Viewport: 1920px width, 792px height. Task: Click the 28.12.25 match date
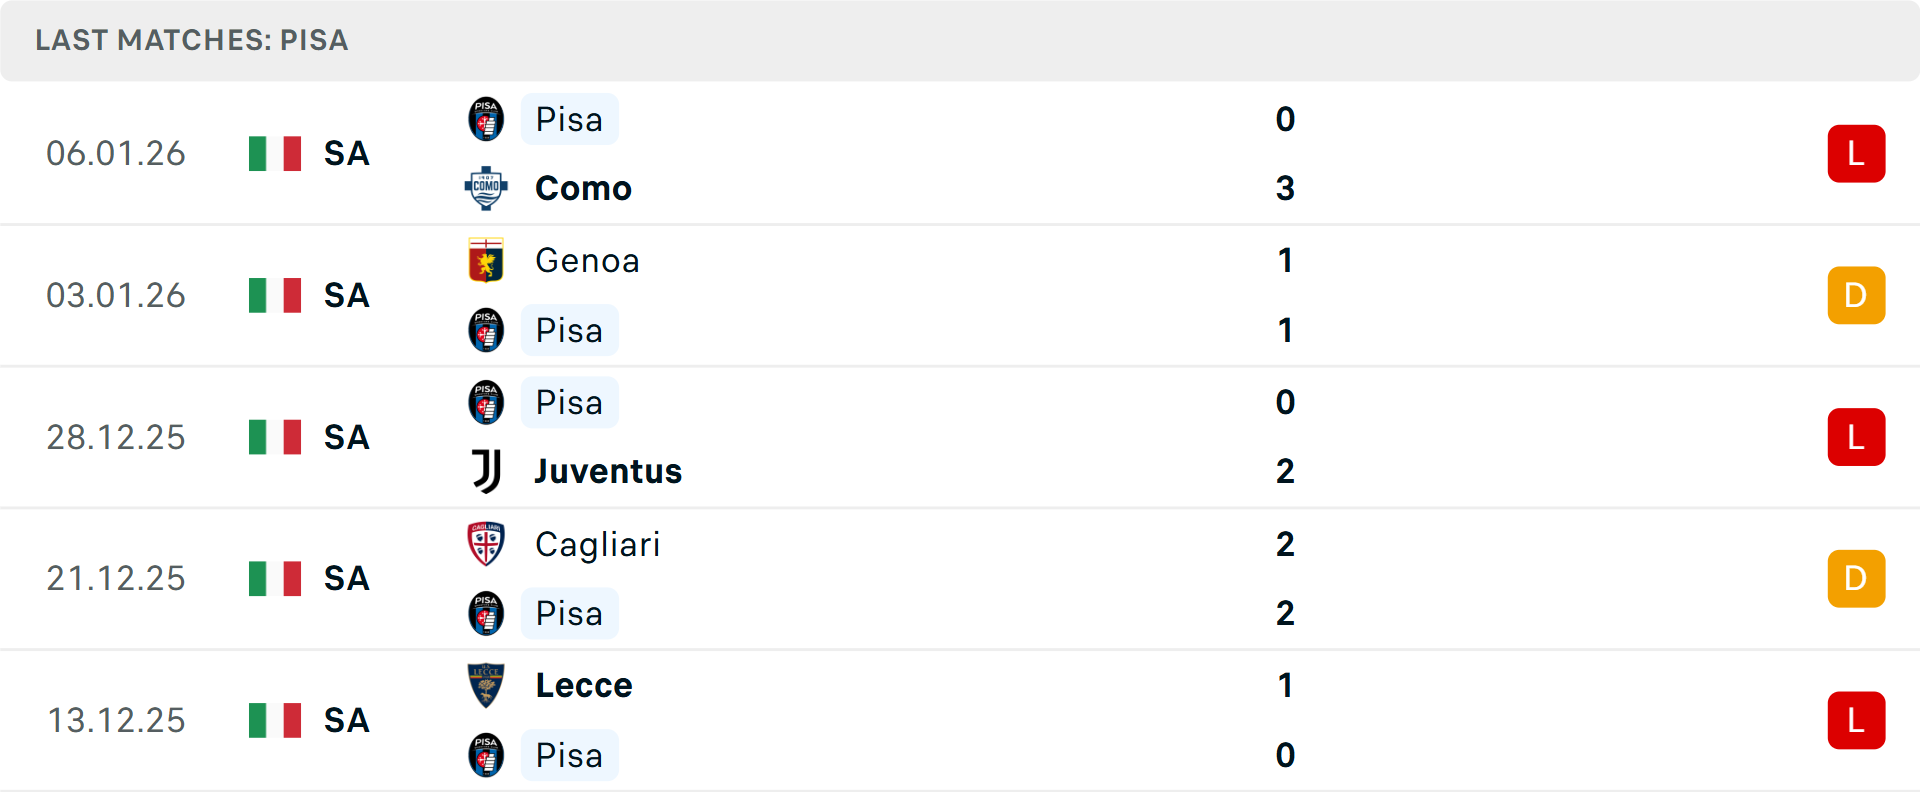point(116,437)
